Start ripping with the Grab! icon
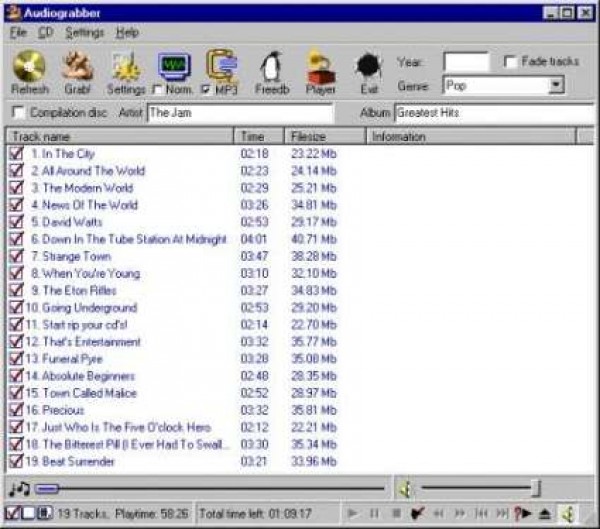This screenshot has width=600, height=529. (78, 66)
